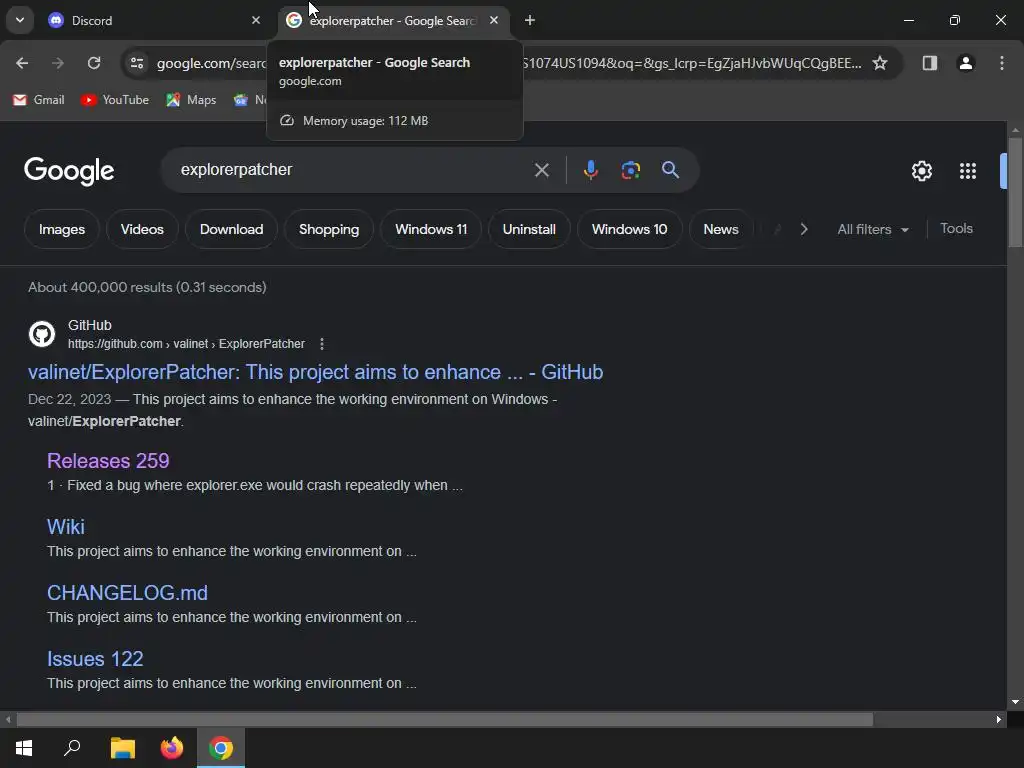1024x768 pixels.
Task: Open the Issues 122 sitelink
Action: [x=95, y=659]
